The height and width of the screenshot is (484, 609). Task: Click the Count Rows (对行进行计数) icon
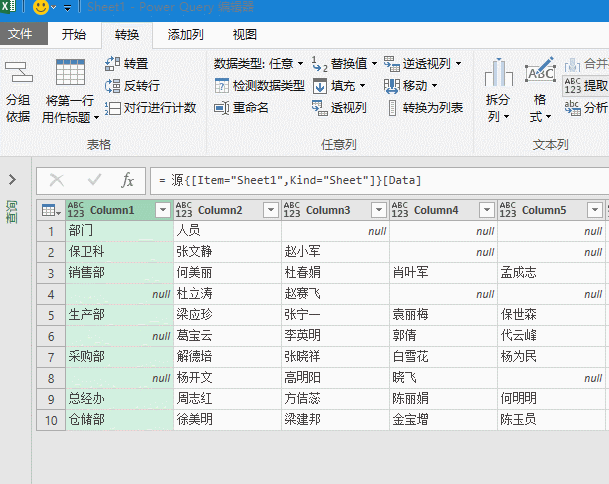(113, 108)
